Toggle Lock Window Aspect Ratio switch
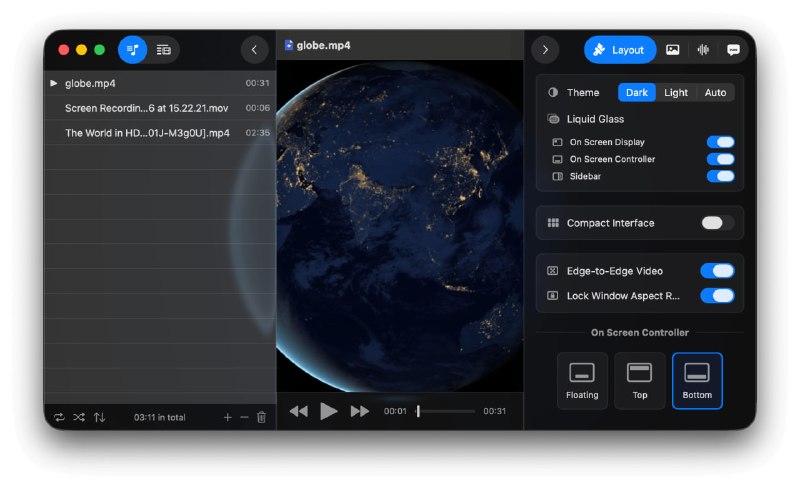The image size is (800, 488). (x=718, y=296)
